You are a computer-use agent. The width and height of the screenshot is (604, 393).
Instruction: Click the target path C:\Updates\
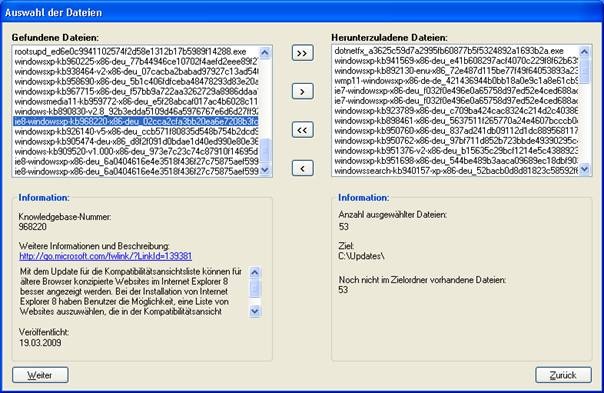361,256
